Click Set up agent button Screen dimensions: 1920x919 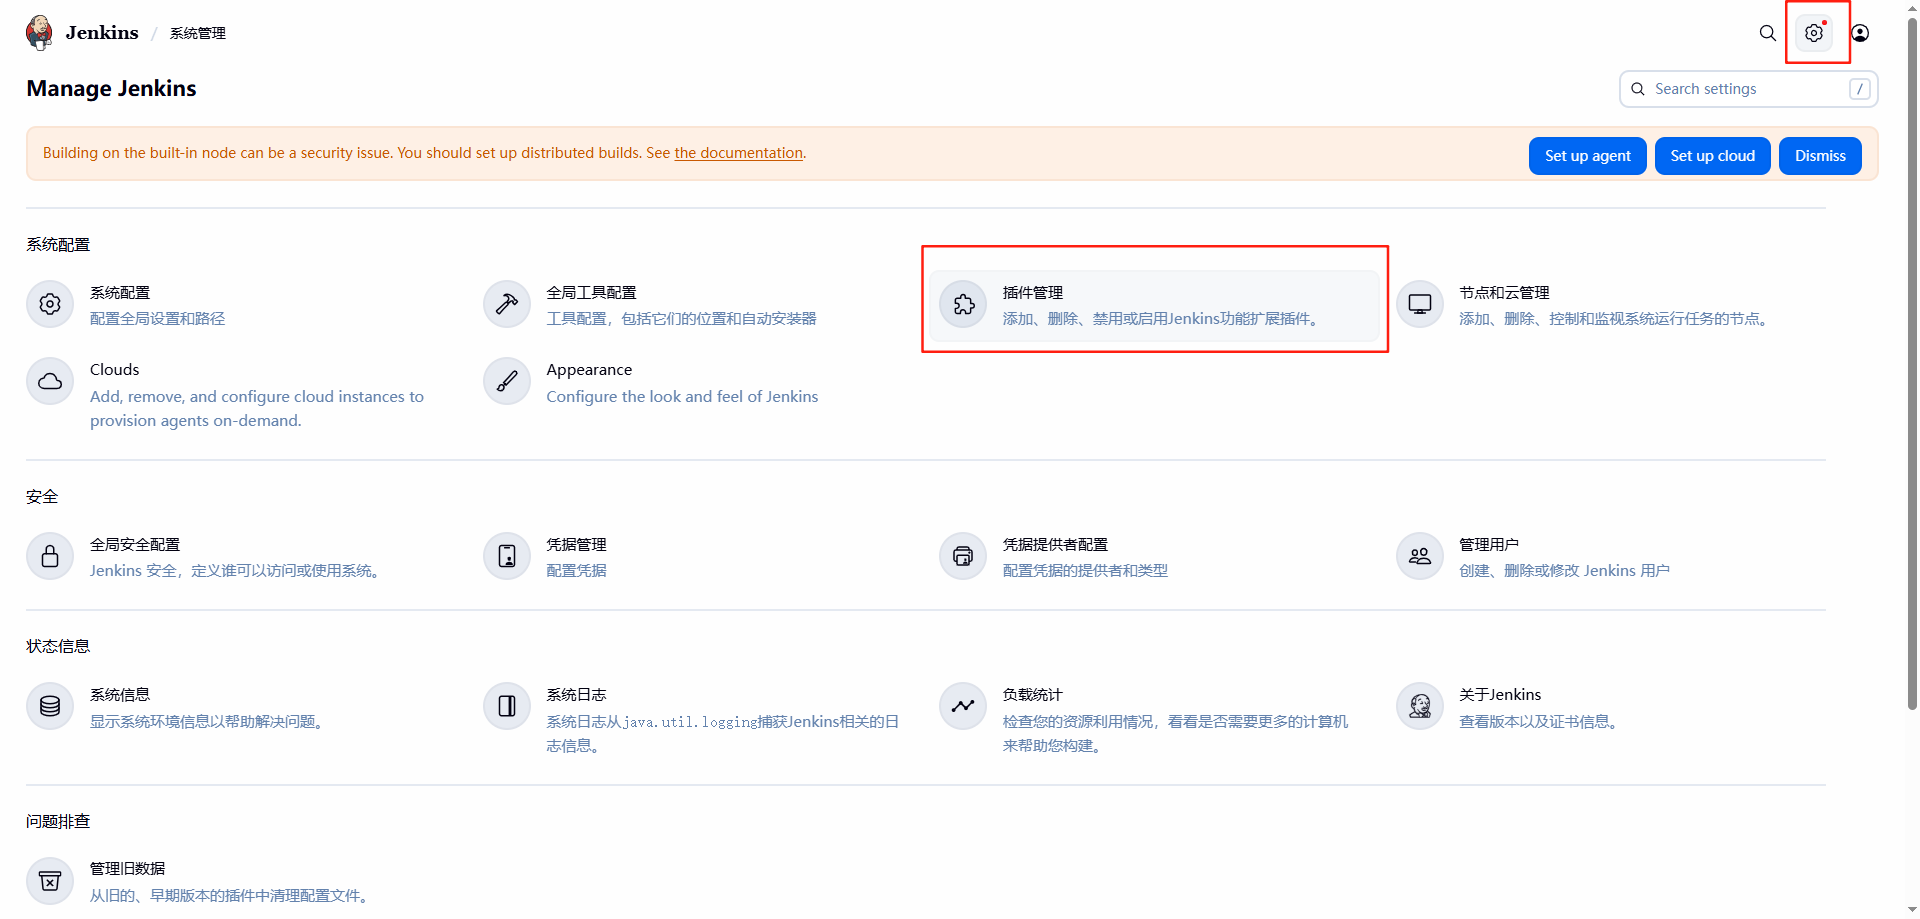(1587, 156)
